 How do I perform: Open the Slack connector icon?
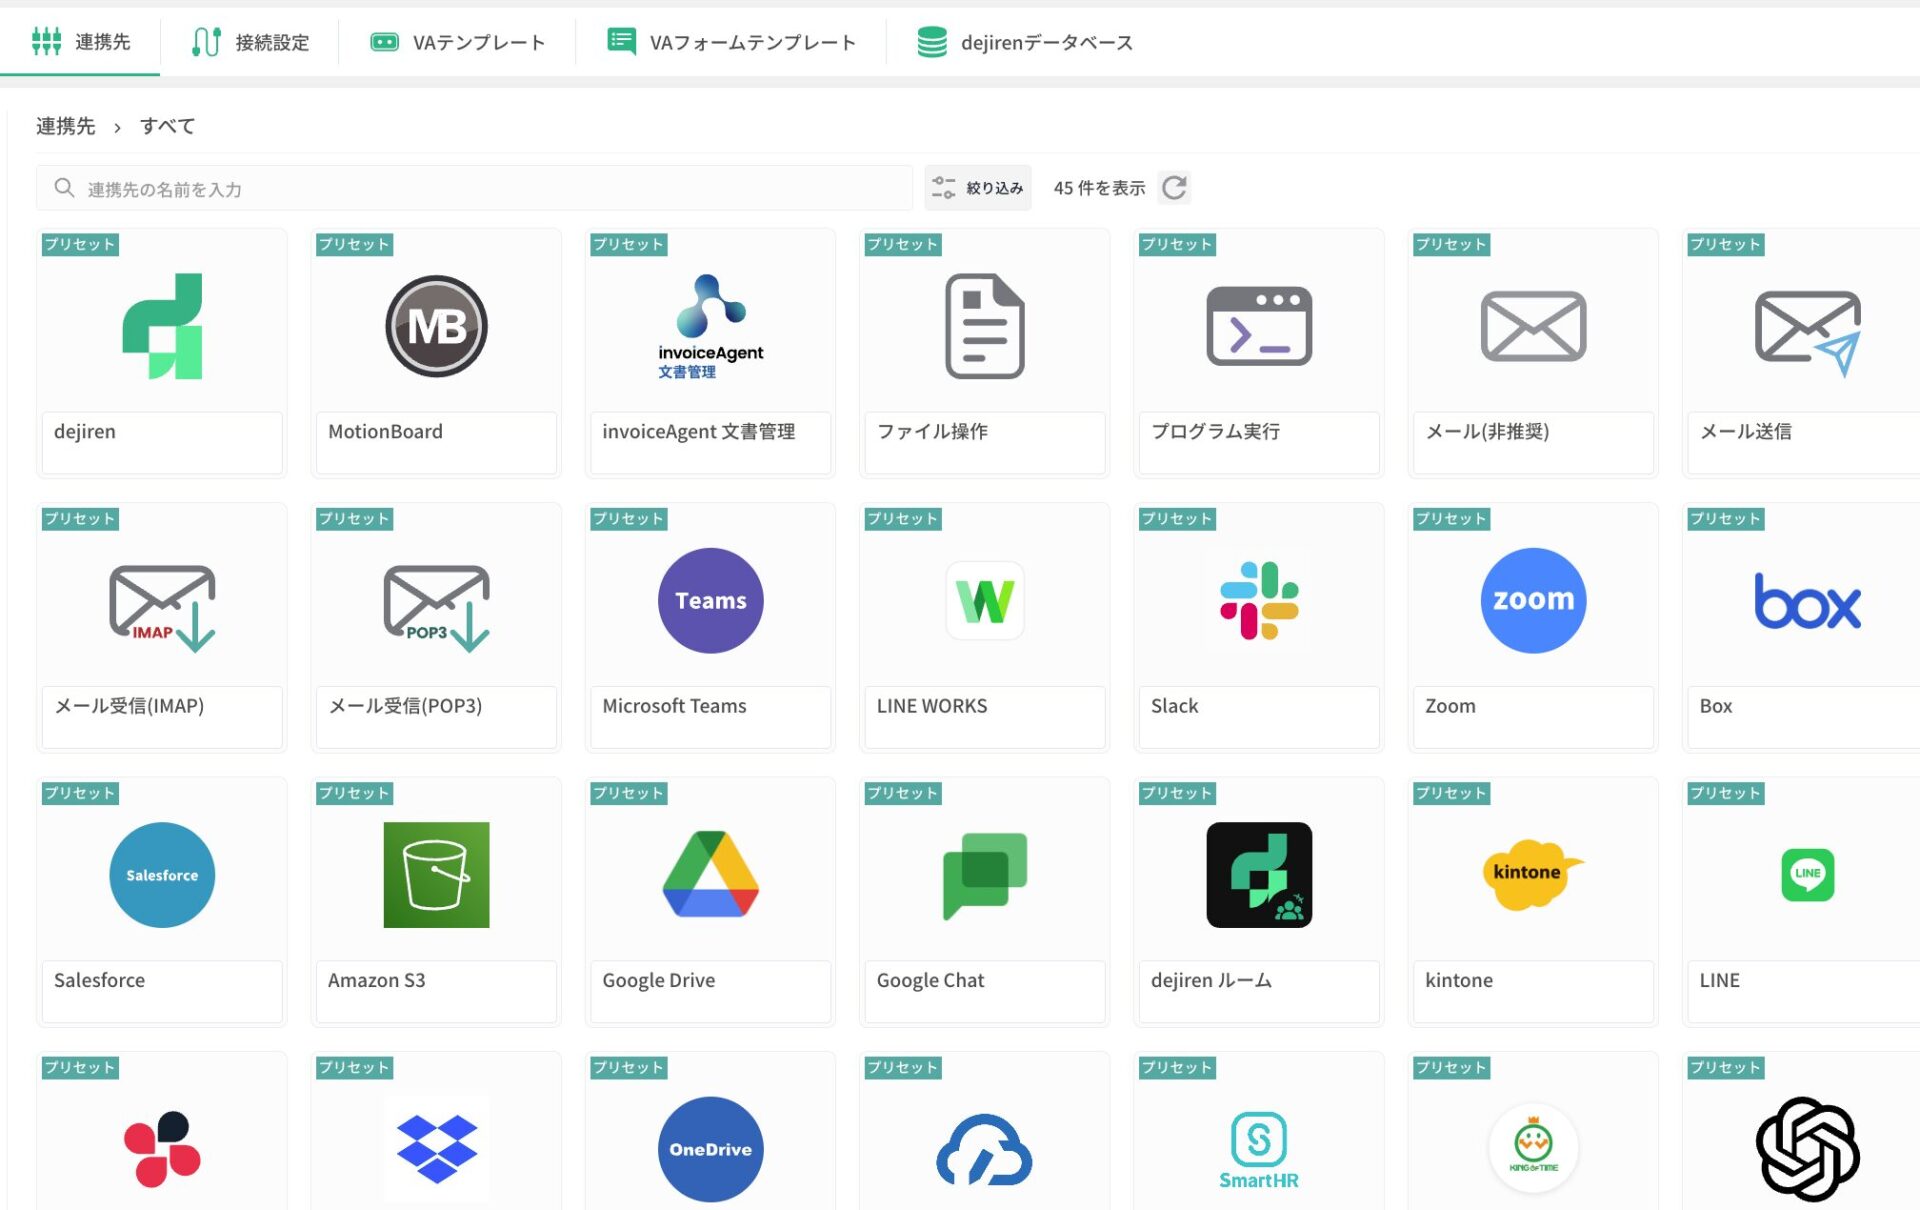point(1259,600)
